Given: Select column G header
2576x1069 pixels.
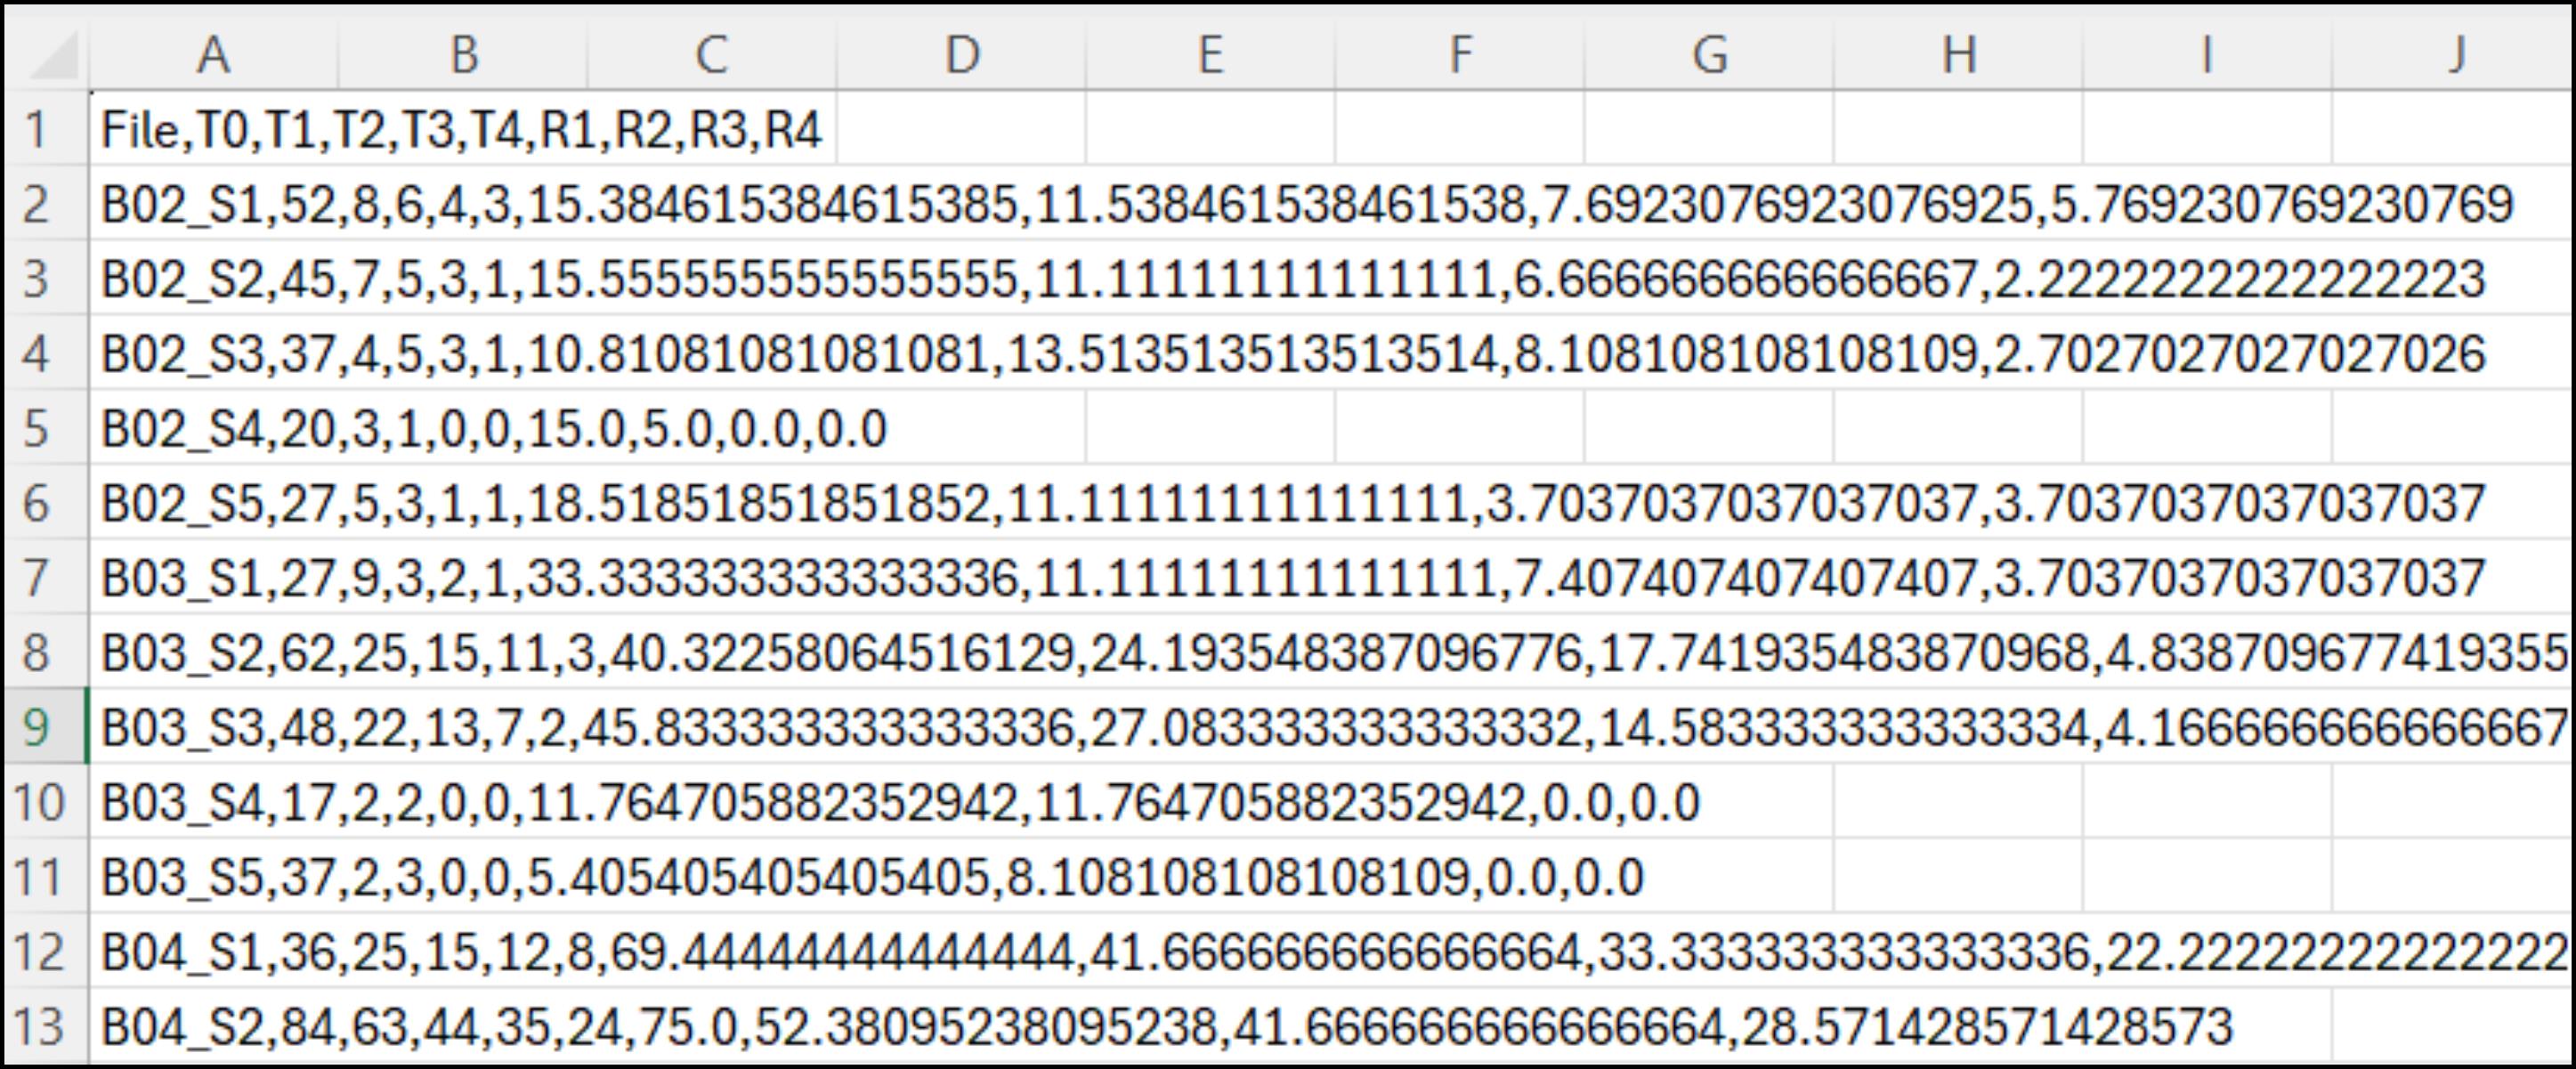Looking at the screenshot, I should 1709,55.
